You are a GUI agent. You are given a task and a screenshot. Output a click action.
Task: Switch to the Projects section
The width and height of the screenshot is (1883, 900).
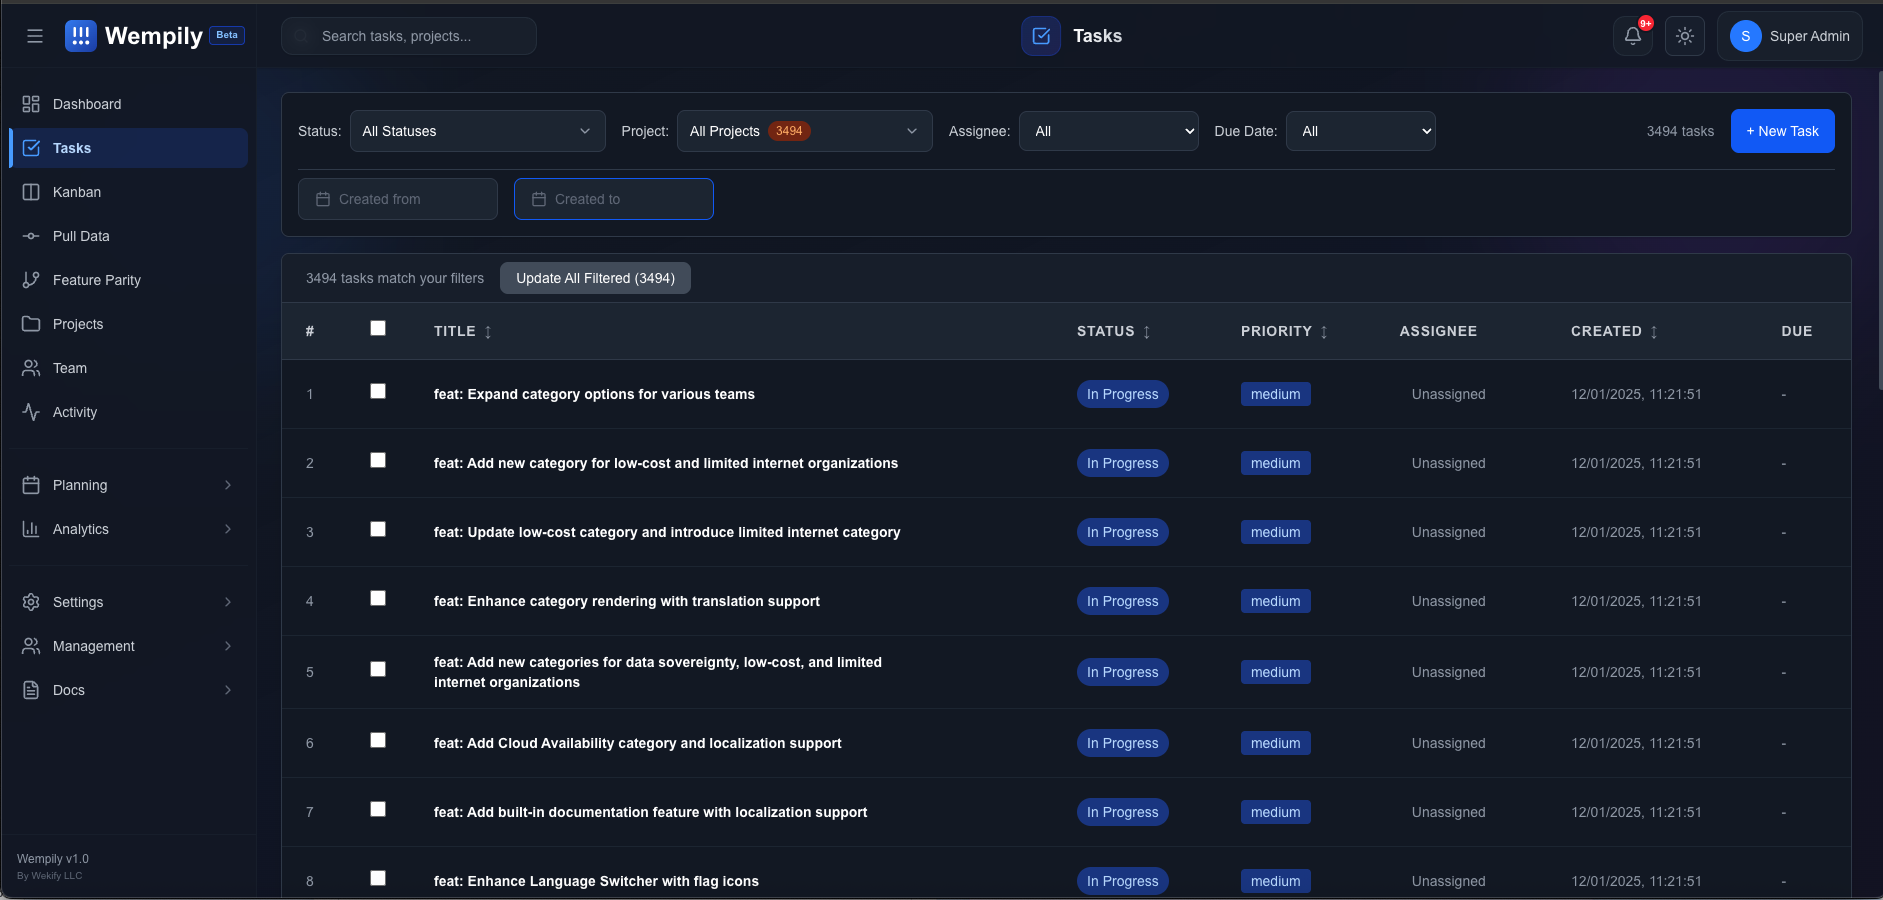(x=78, y=324)
